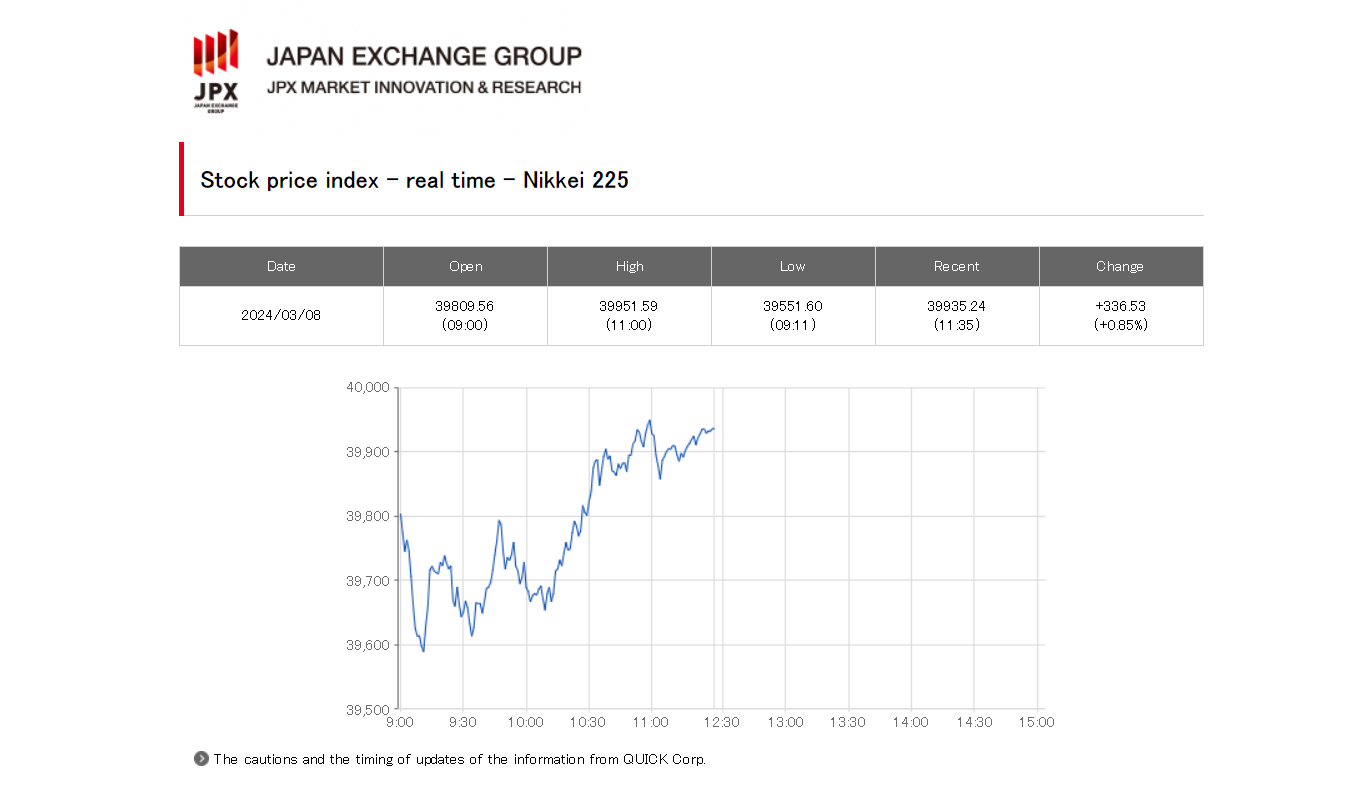Image resolution: width=1354 pixels, height=790 pixels.
Task: Click the low value 39551.60
Action: 793,306
